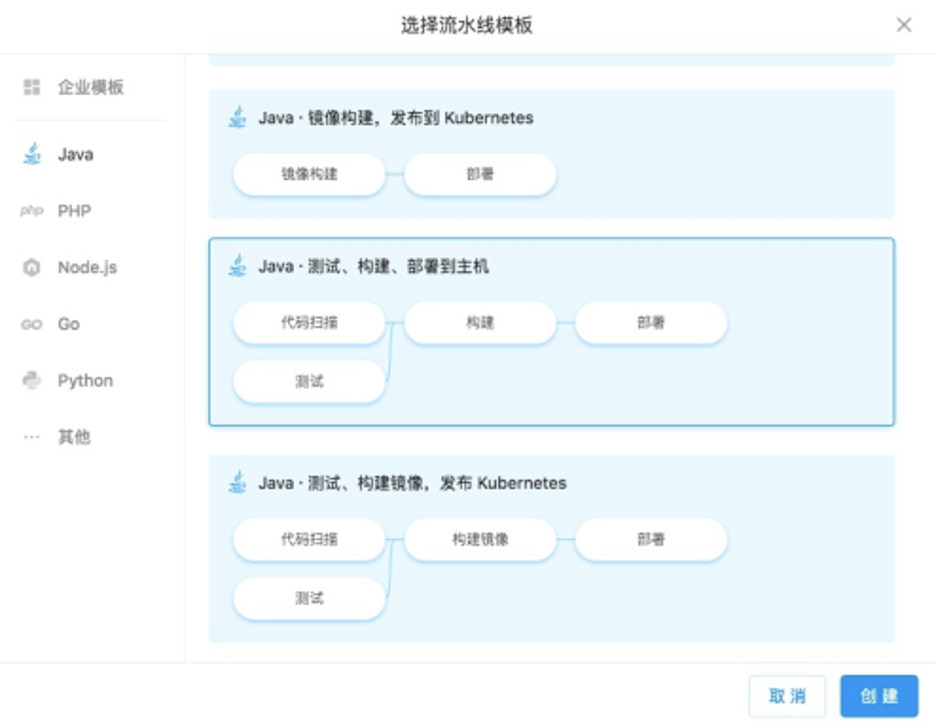The width and height of the screenshot is (936, 728).
Task: Click the 创建 button
Action: (x=879, y=696)
